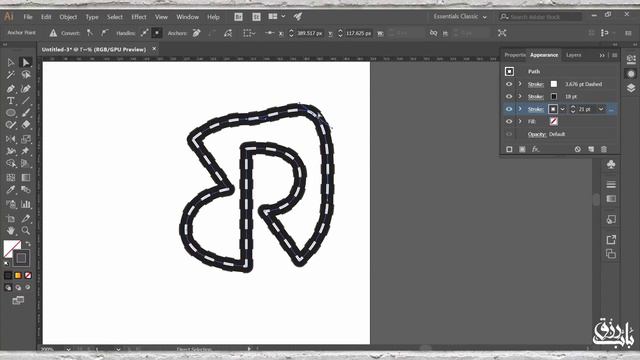Screen dimensions: 640x360
Task: Expand the Fill row chevron
Action: tap(520, 122)
